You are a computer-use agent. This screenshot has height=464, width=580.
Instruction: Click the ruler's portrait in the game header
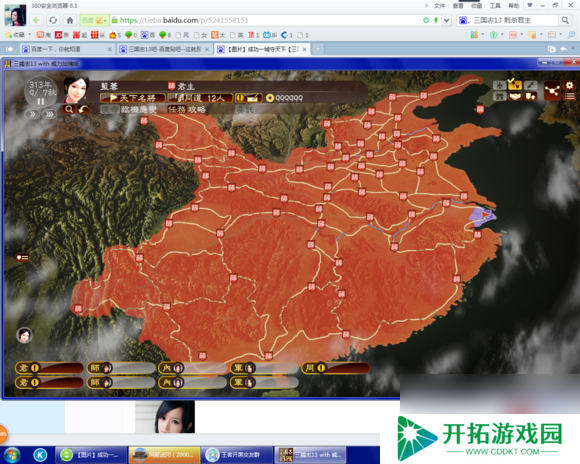[x=77, y=89]
